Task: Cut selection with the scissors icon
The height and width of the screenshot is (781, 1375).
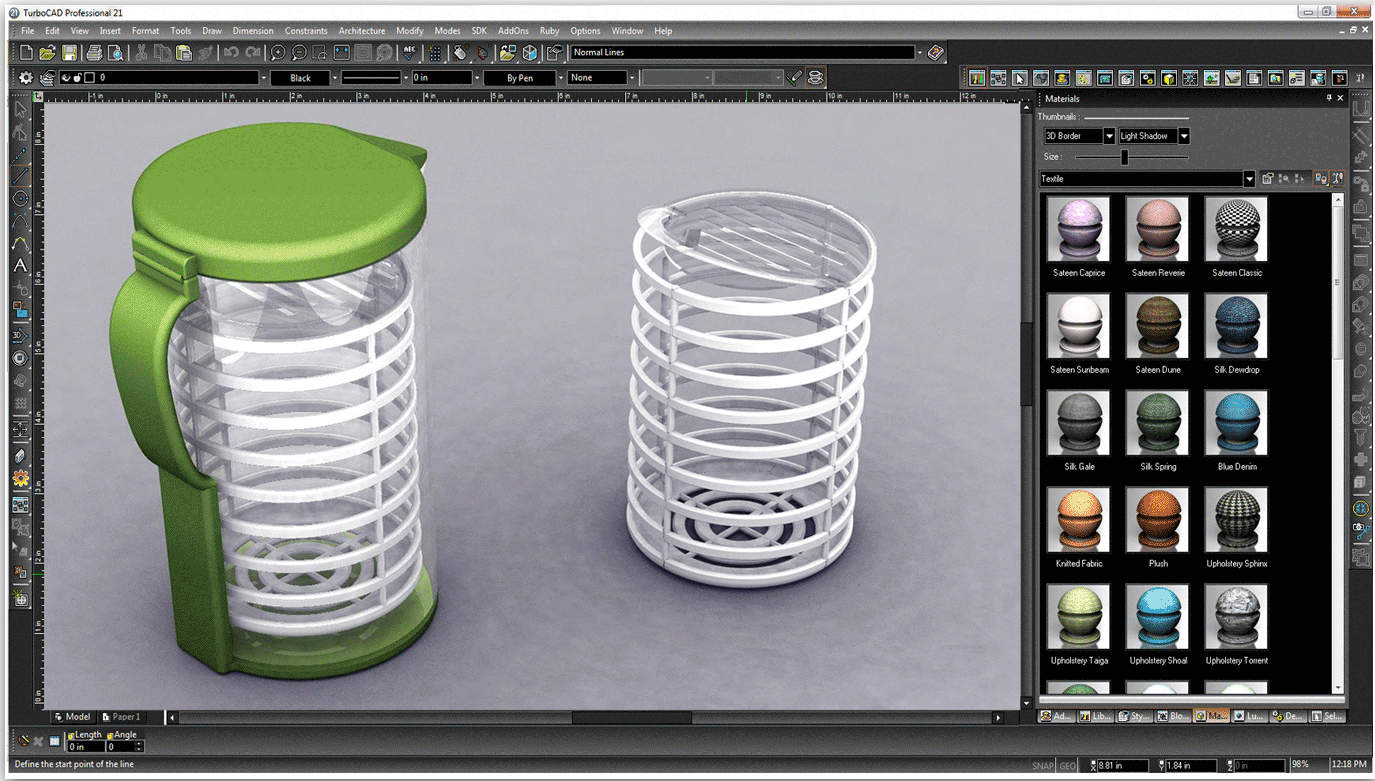Action: [x=141, y=53]
